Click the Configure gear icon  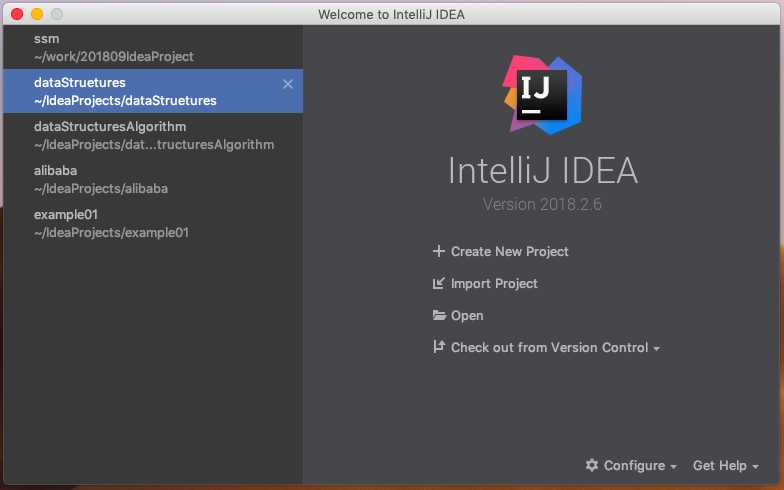click(x=592, y=466)
